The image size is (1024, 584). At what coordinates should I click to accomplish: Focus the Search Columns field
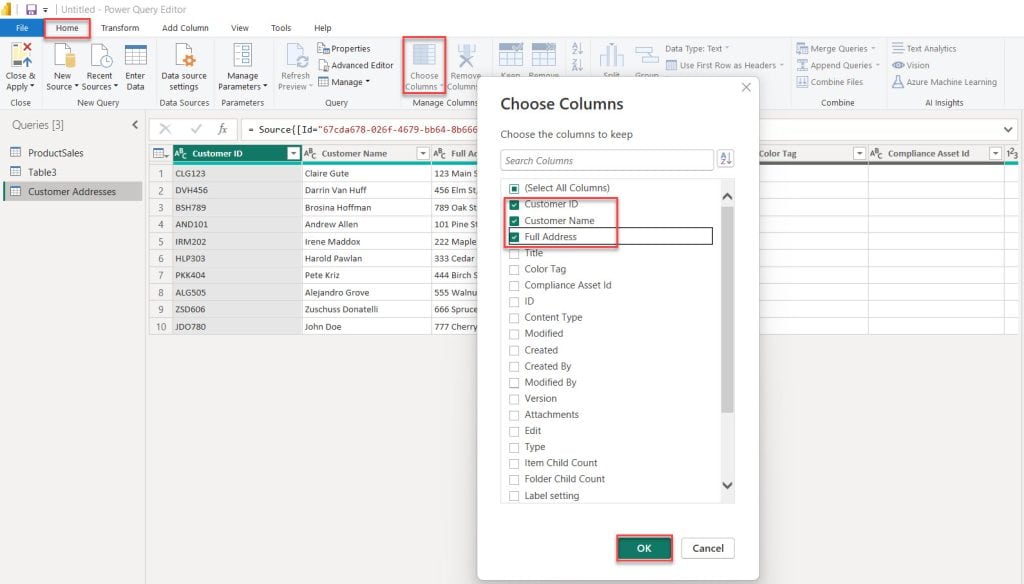tap(607, 160)
